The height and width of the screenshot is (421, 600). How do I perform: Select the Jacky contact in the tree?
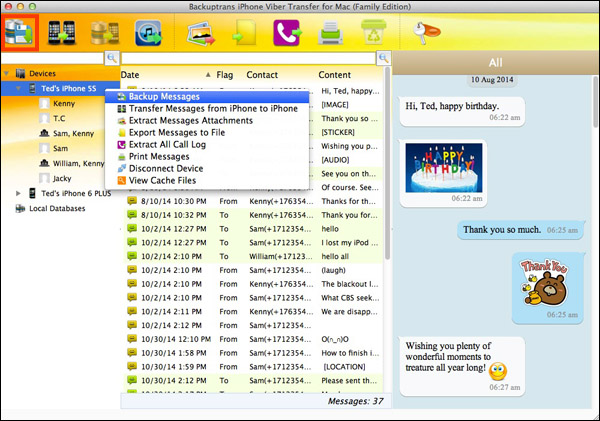click(62, 178)
